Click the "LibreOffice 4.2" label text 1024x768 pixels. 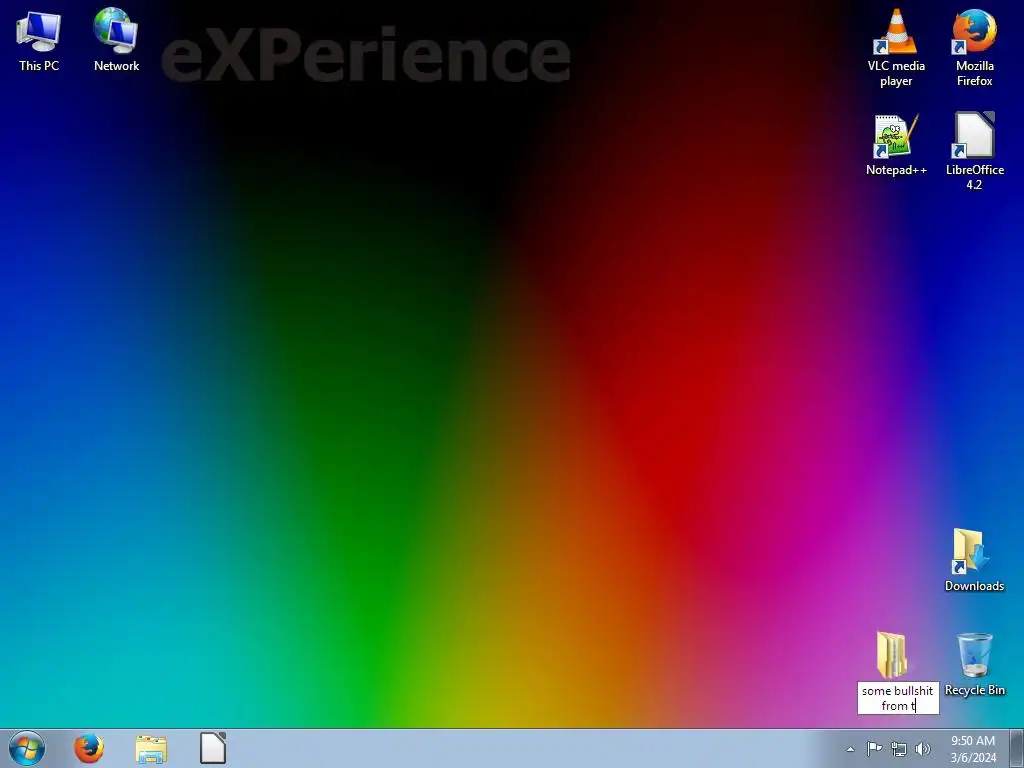tap(974, 177)
